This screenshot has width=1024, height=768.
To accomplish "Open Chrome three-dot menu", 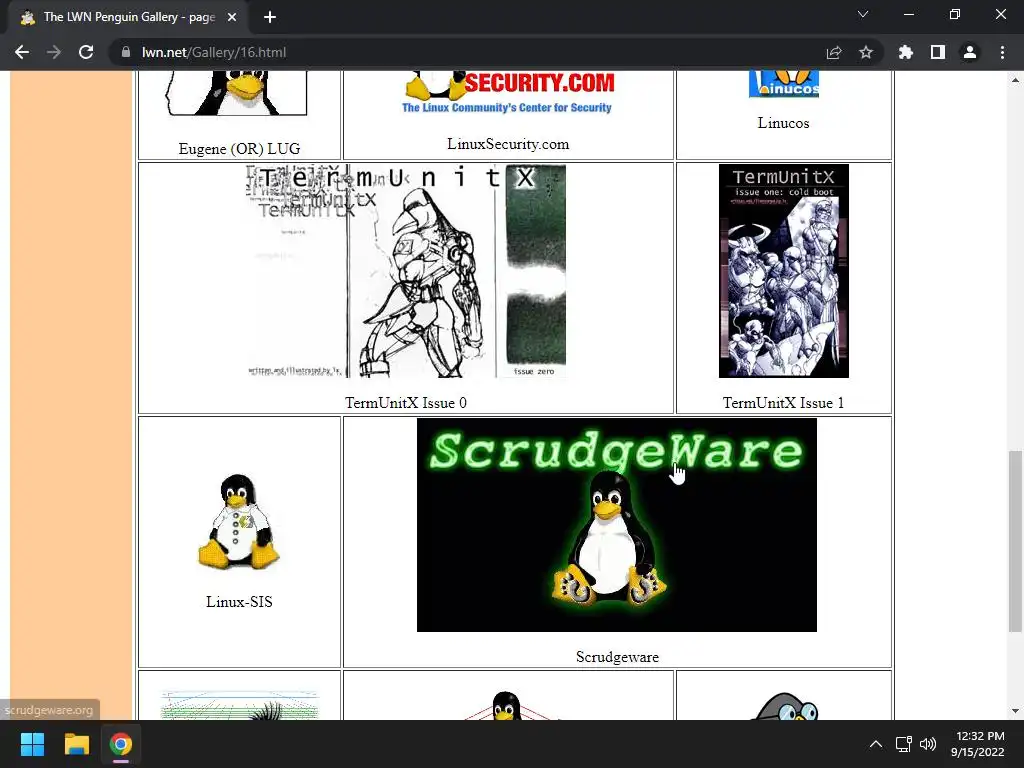I will 1002,52.
